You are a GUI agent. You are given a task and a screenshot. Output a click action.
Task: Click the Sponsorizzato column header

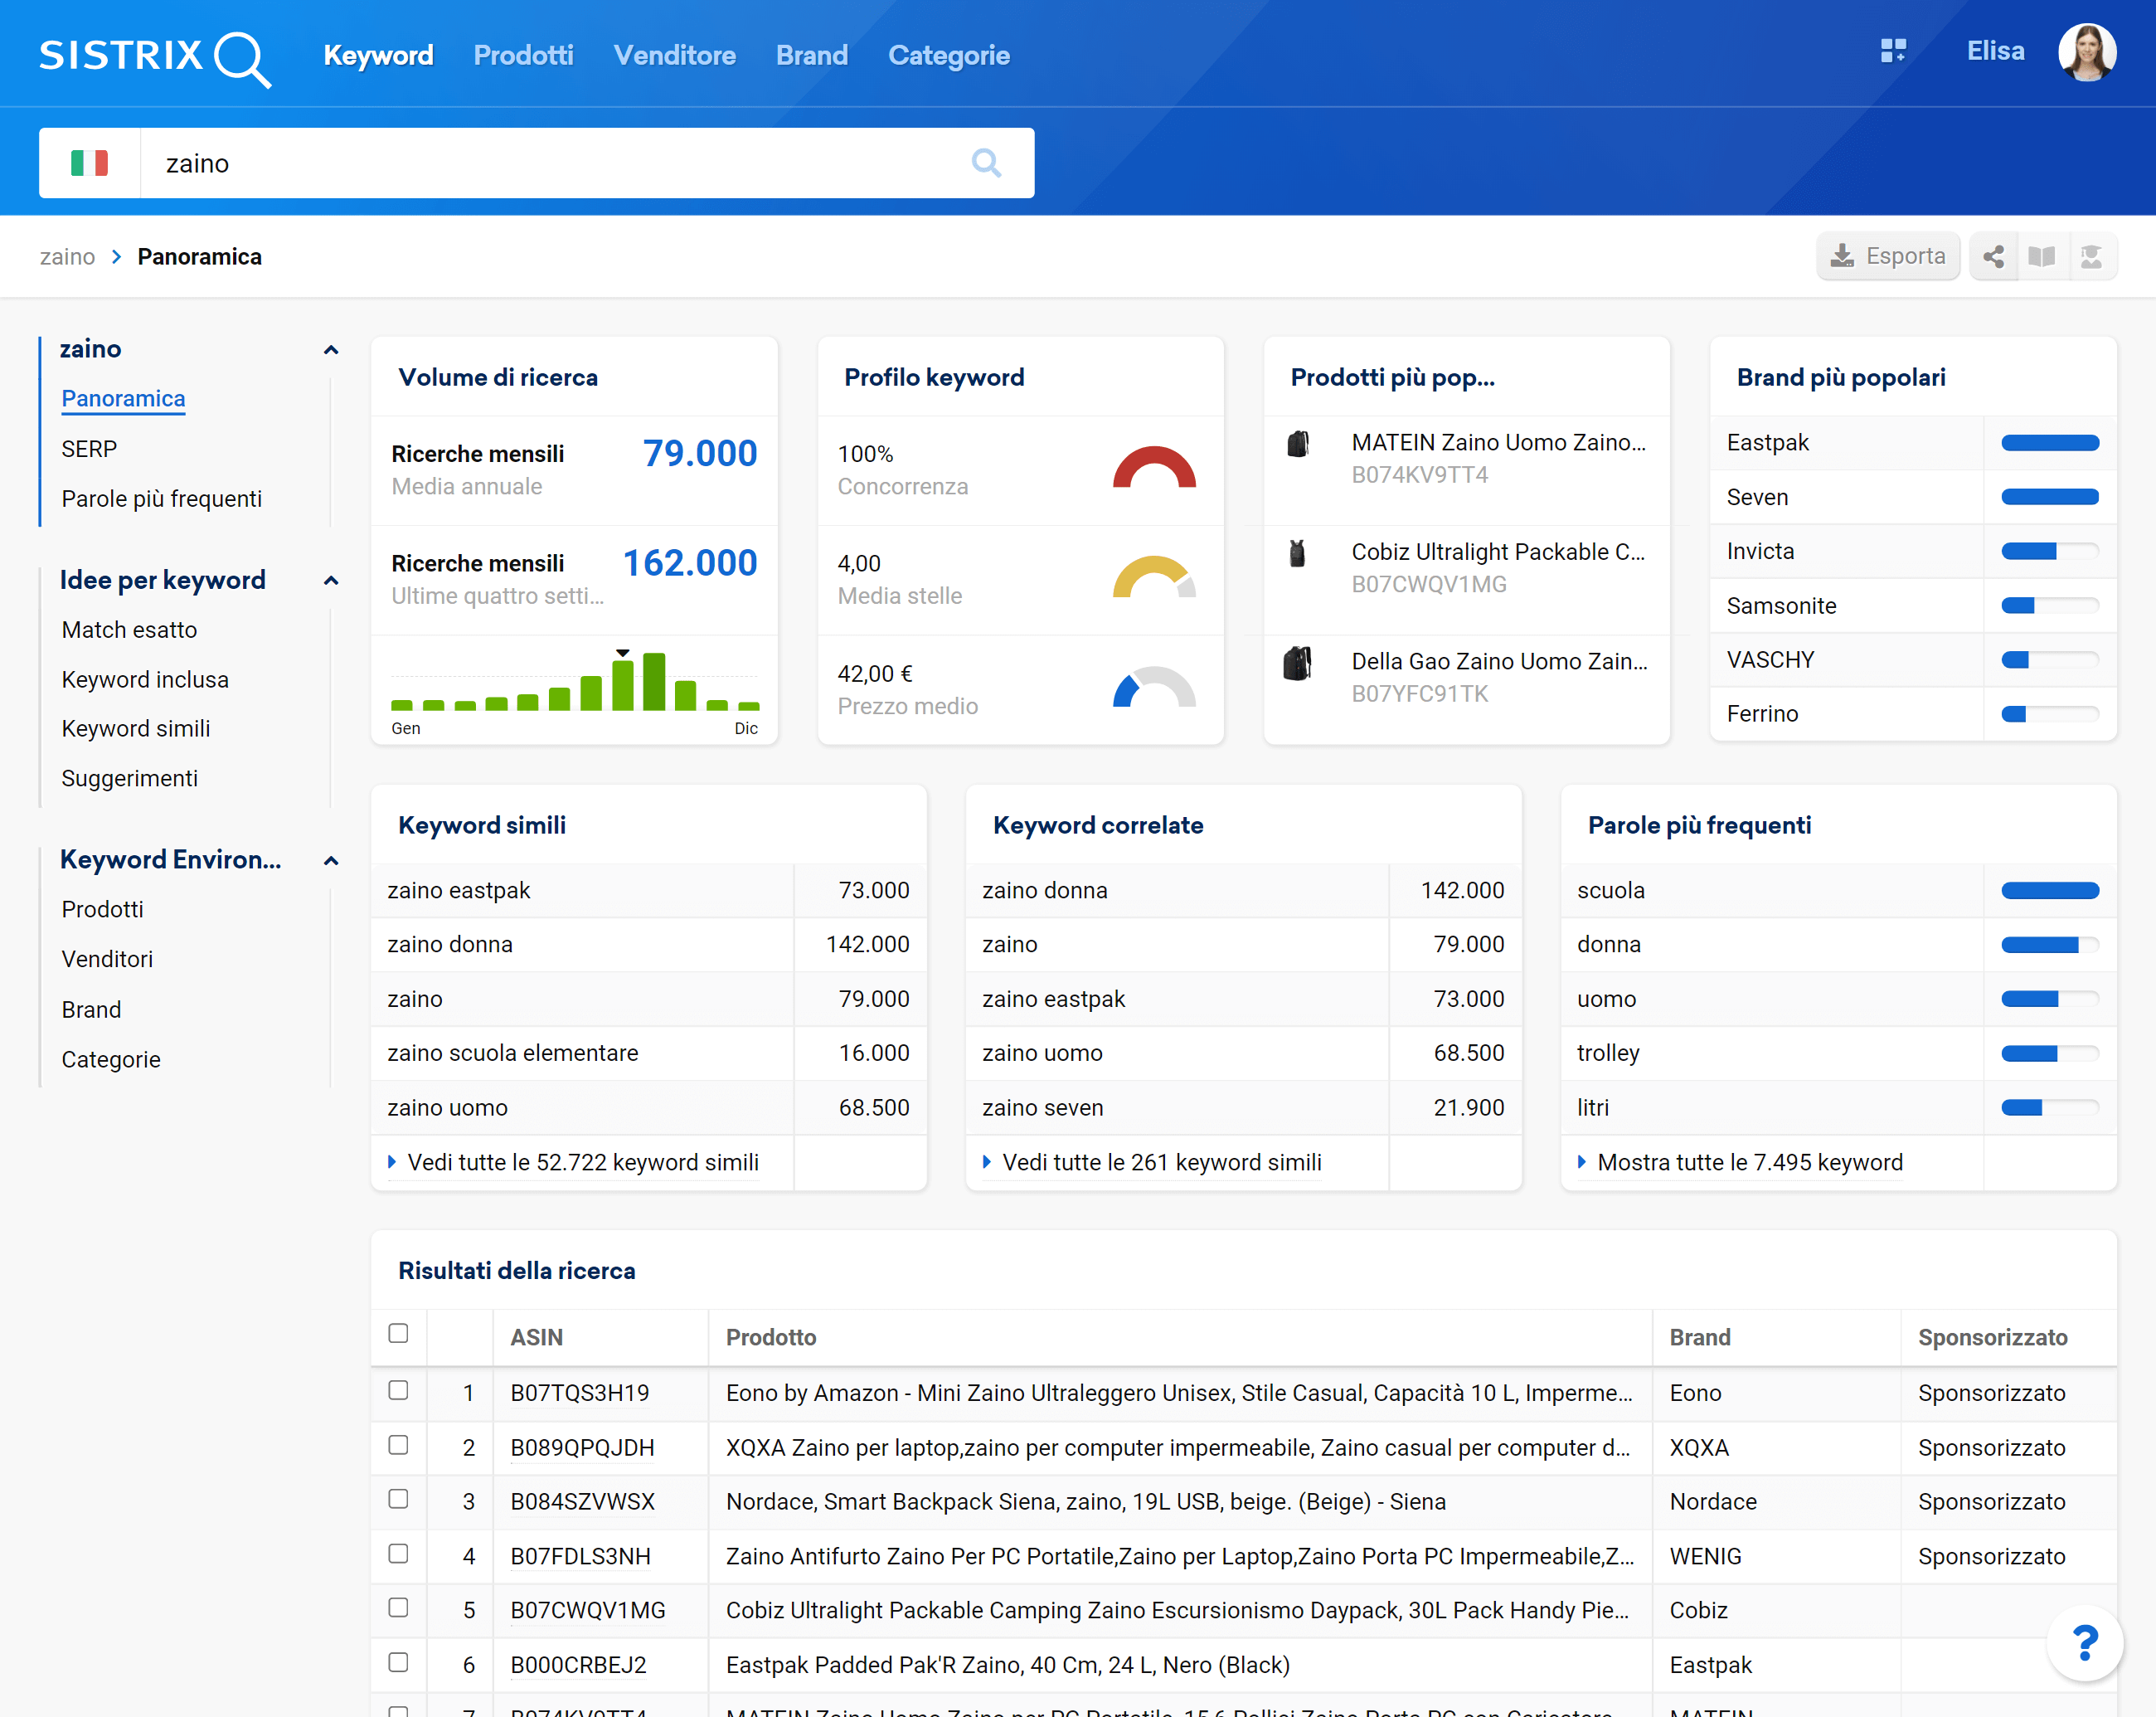point(1992,1338)
